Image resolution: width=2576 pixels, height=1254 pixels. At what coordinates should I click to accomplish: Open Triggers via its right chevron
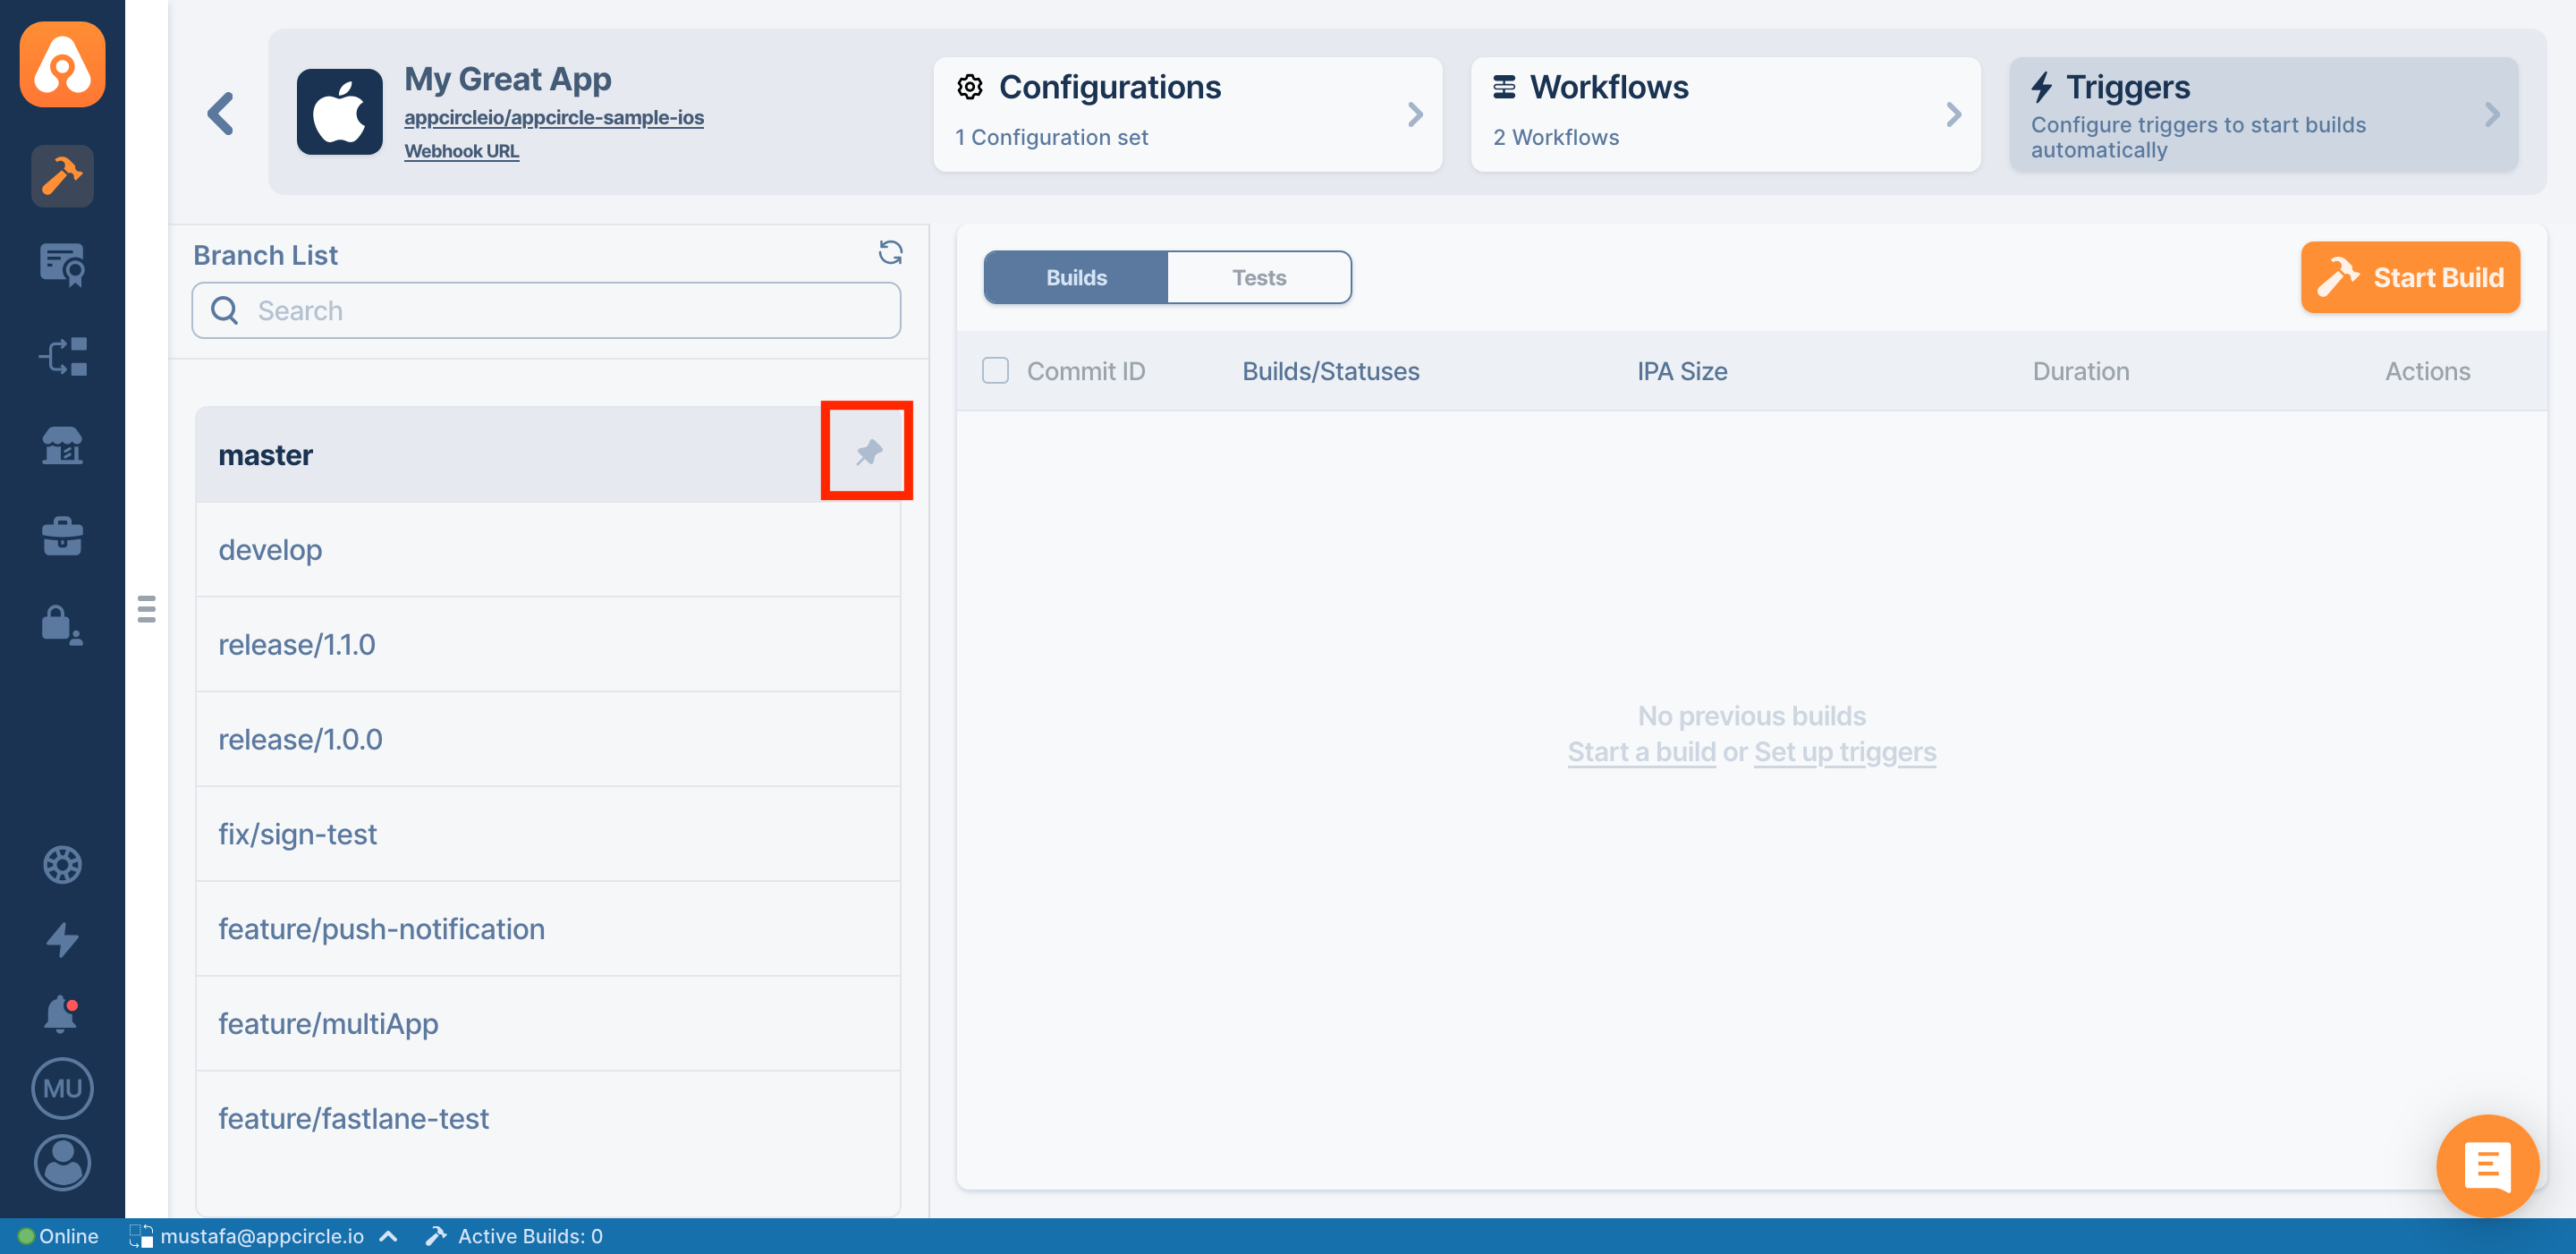click(x=2491, y=114)
